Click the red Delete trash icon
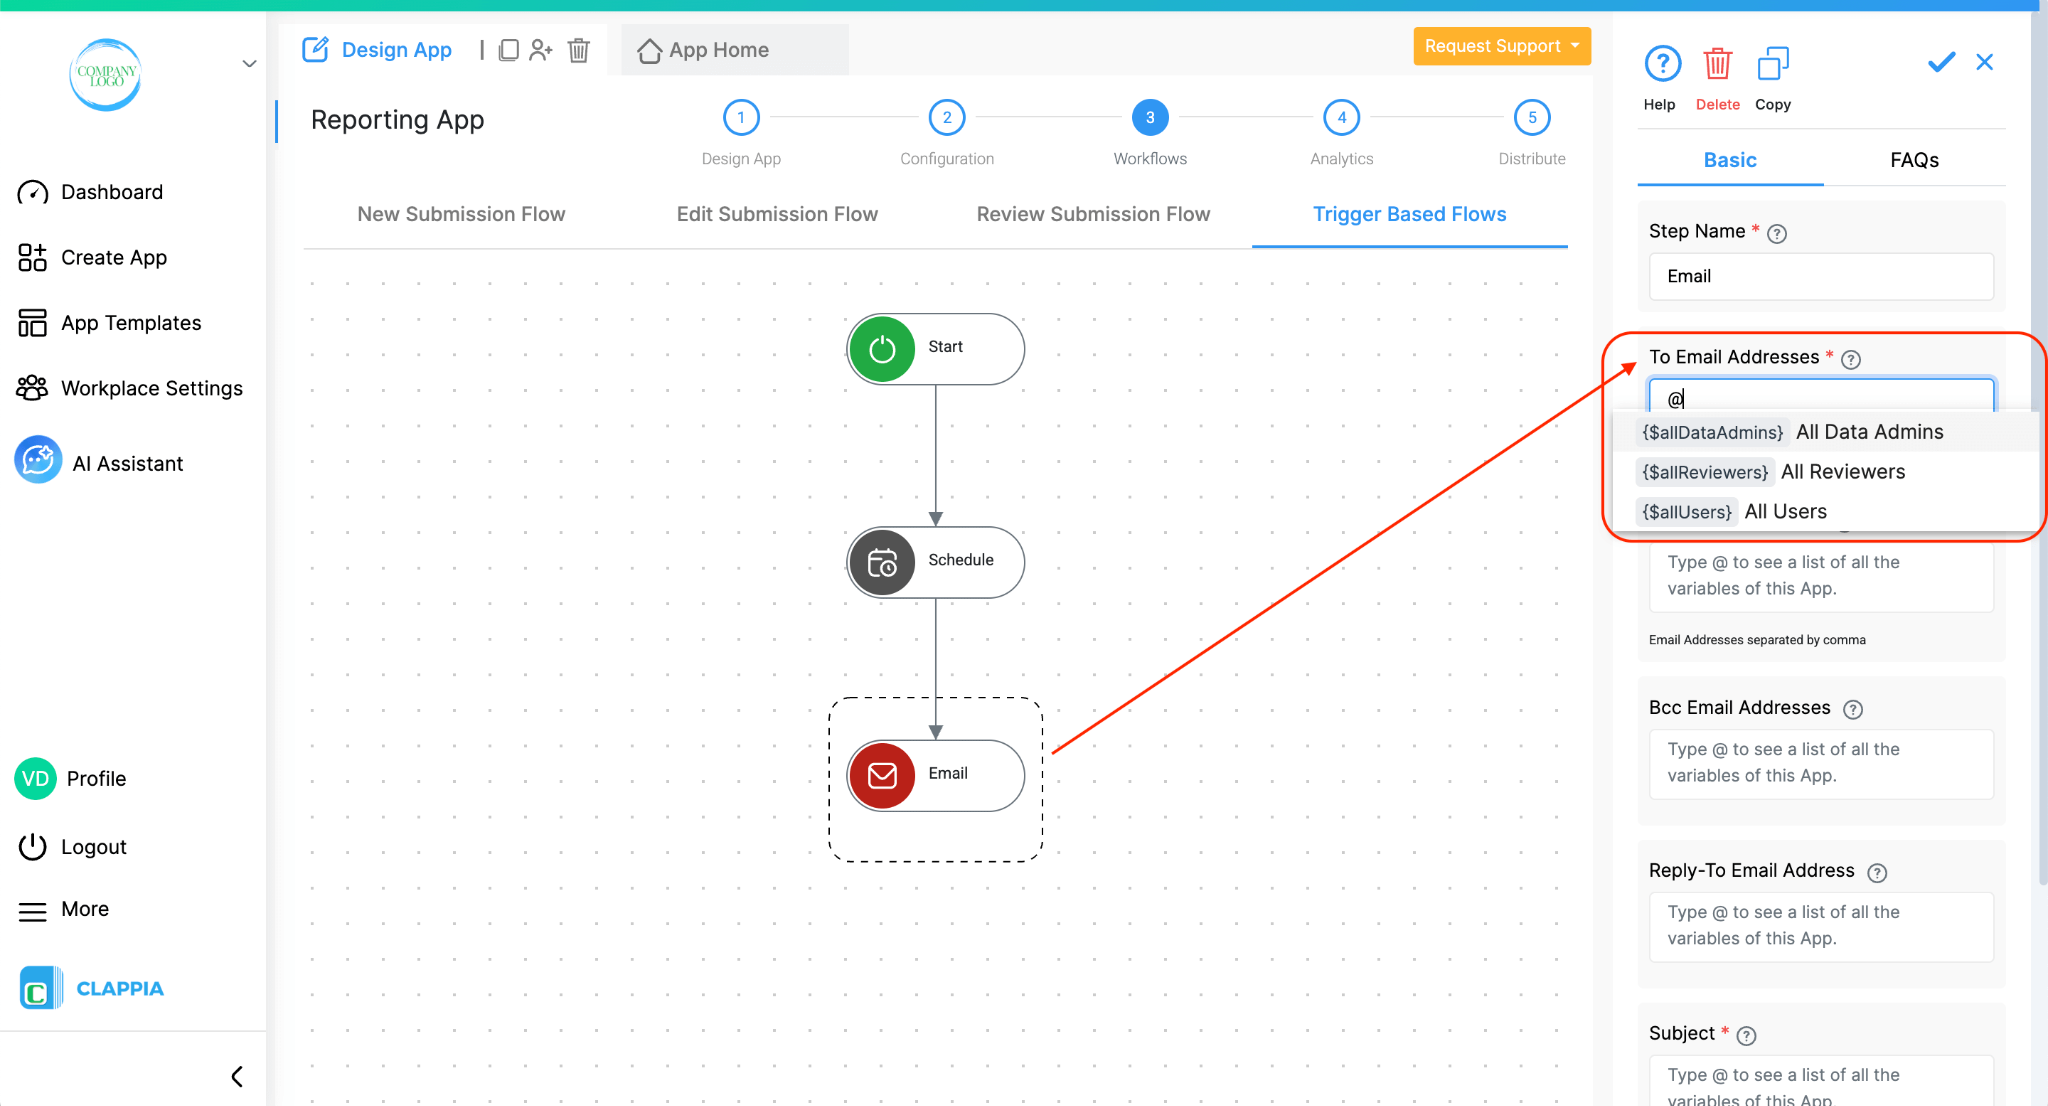The height and width of the screenshot is (1106, 2048). tap(1717, 64)
